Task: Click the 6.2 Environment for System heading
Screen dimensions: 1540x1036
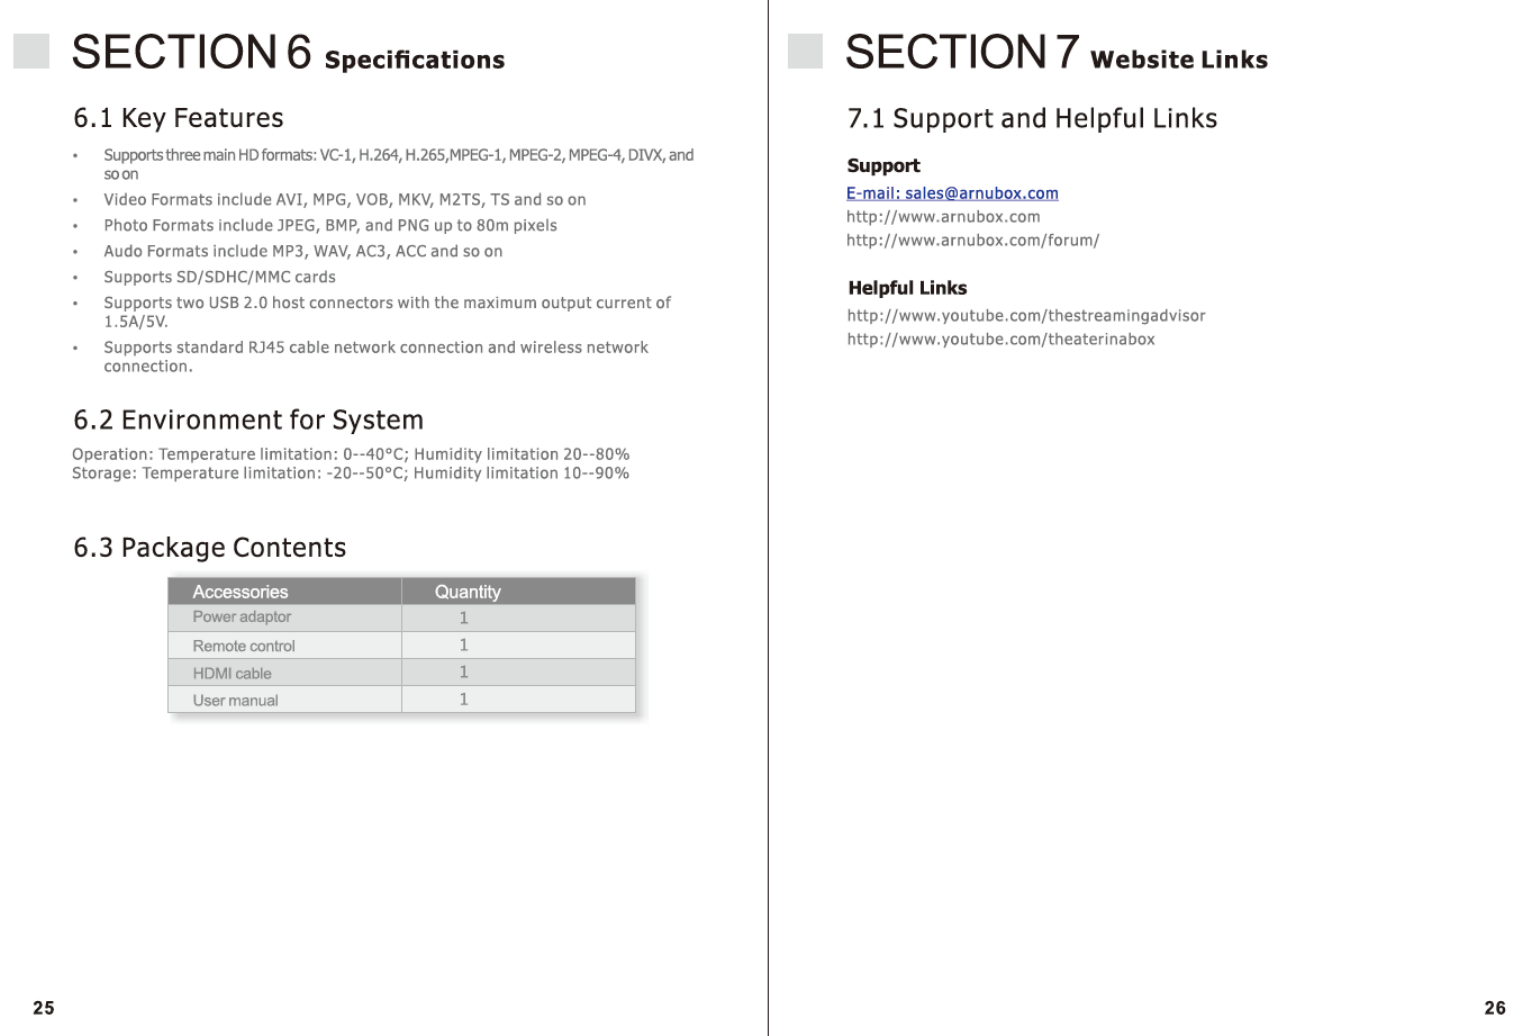Action: click(x=248, y=420)
